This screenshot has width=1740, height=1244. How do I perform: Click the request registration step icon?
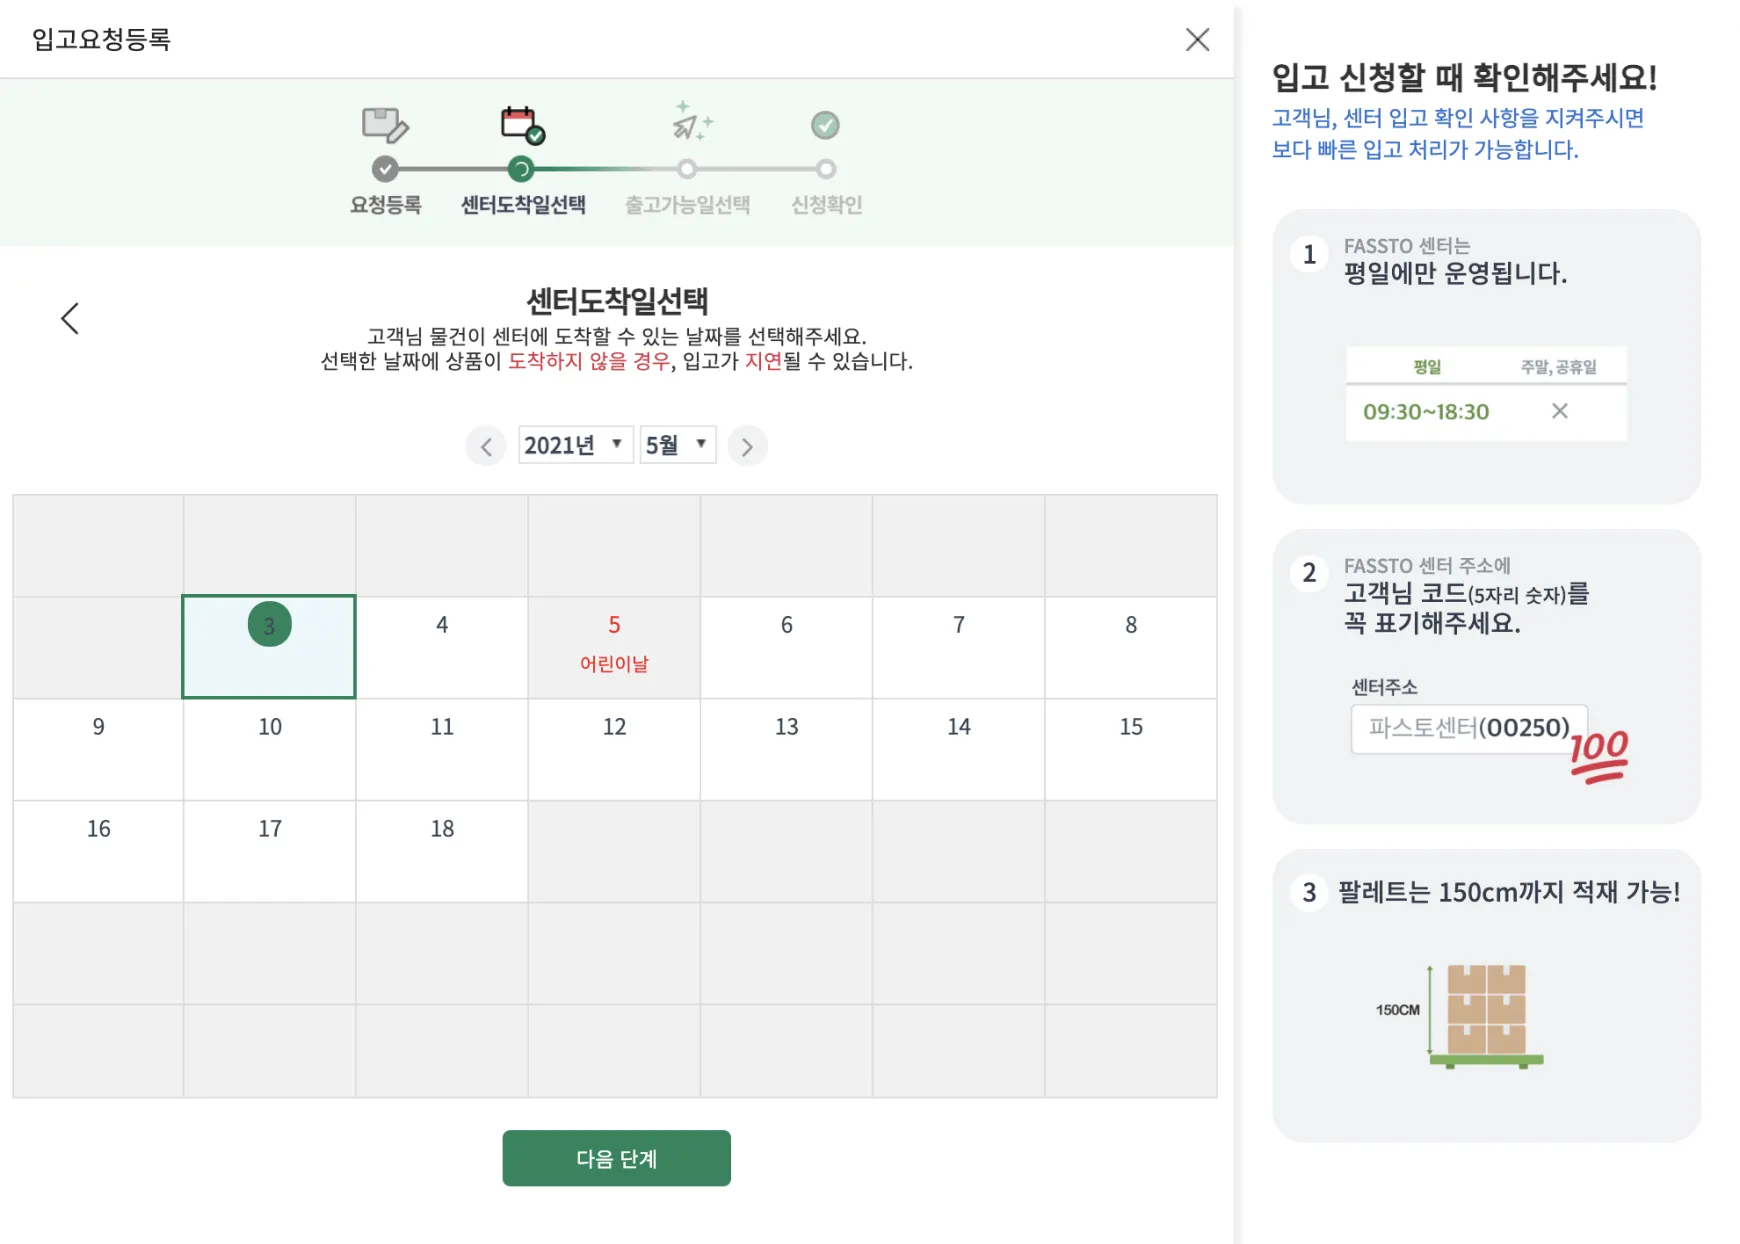click(x=385, y=125)
